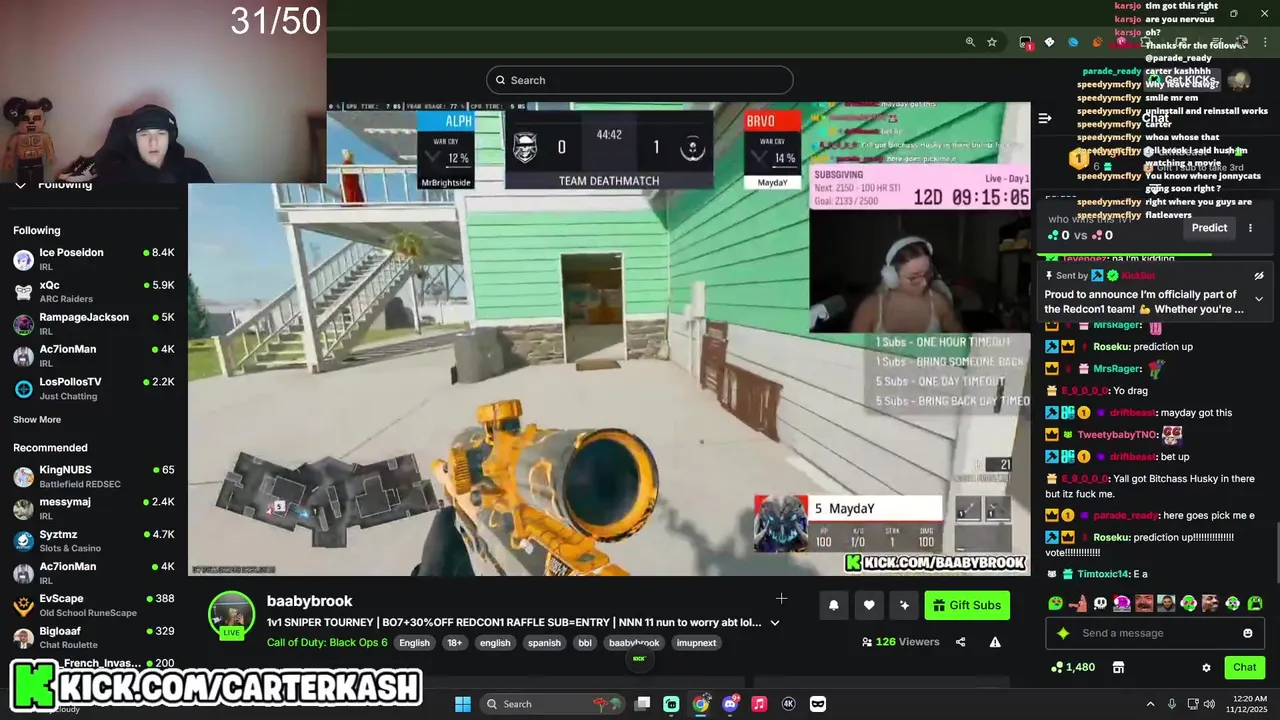The image size is (1280, 720).
Task: Open Apple Music taskbar icon
Action: point(759,704)
